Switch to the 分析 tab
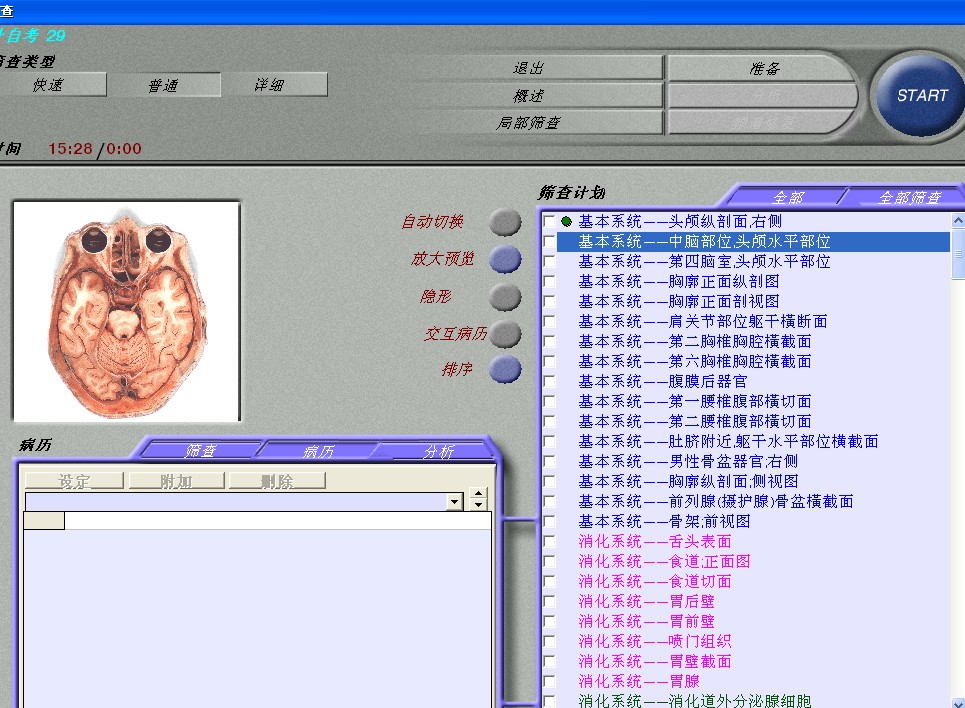Viewport: 965px width, 708px height. (438, 452)
